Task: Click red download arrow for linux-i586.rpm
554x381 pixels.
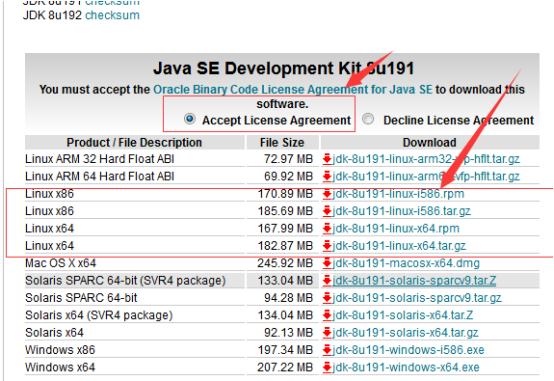Action: coord(327,194)
